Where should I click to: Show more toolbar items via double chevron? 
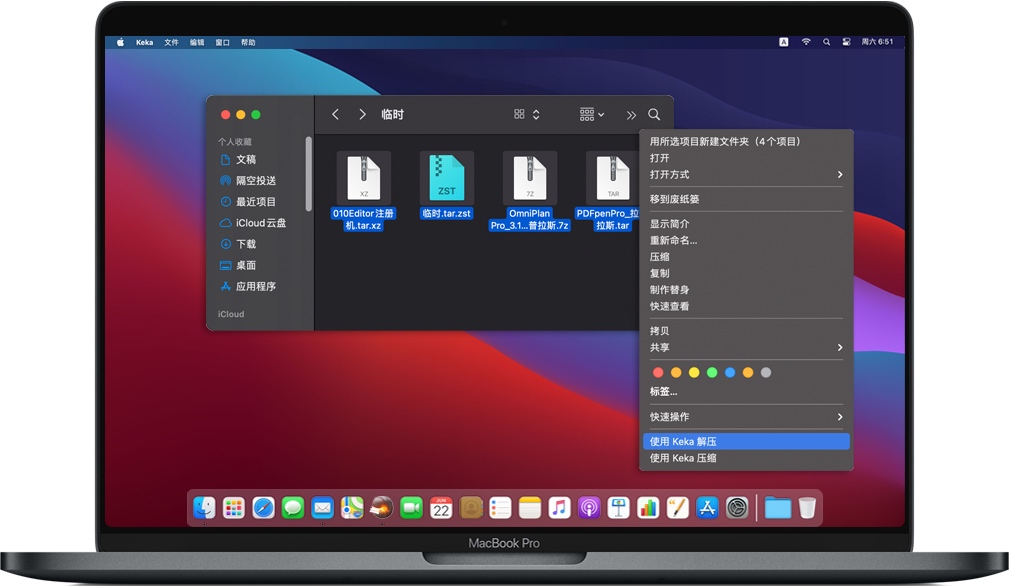tap(631, 115)
